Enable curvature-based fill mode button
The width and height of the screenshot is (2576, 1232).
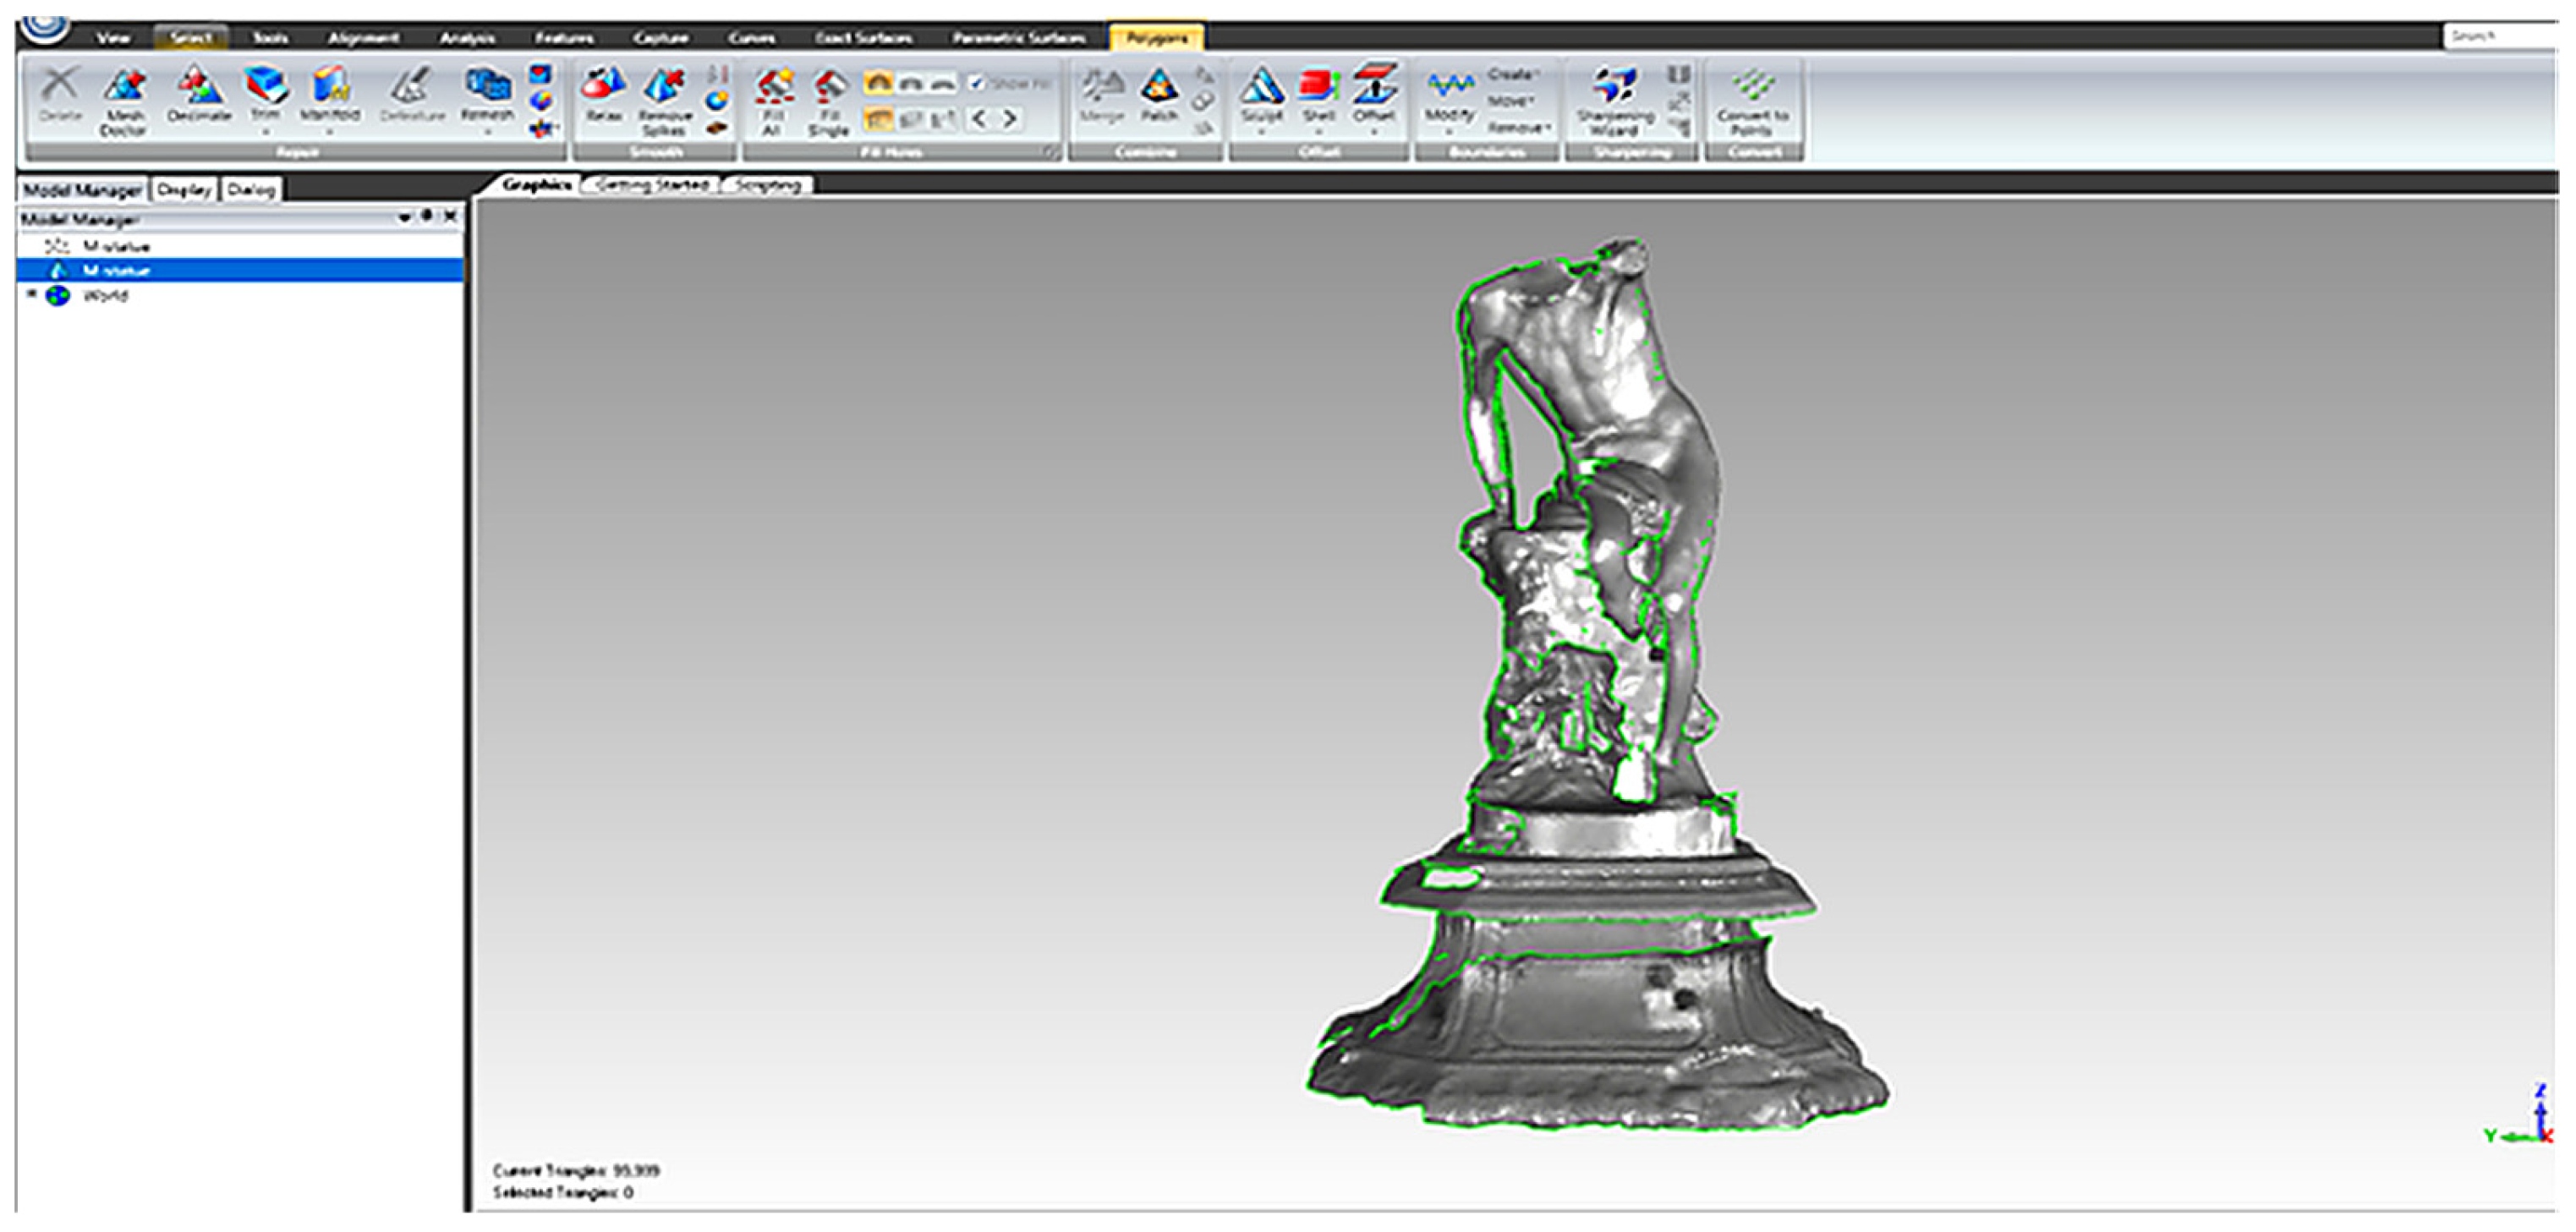coord(878,83)
